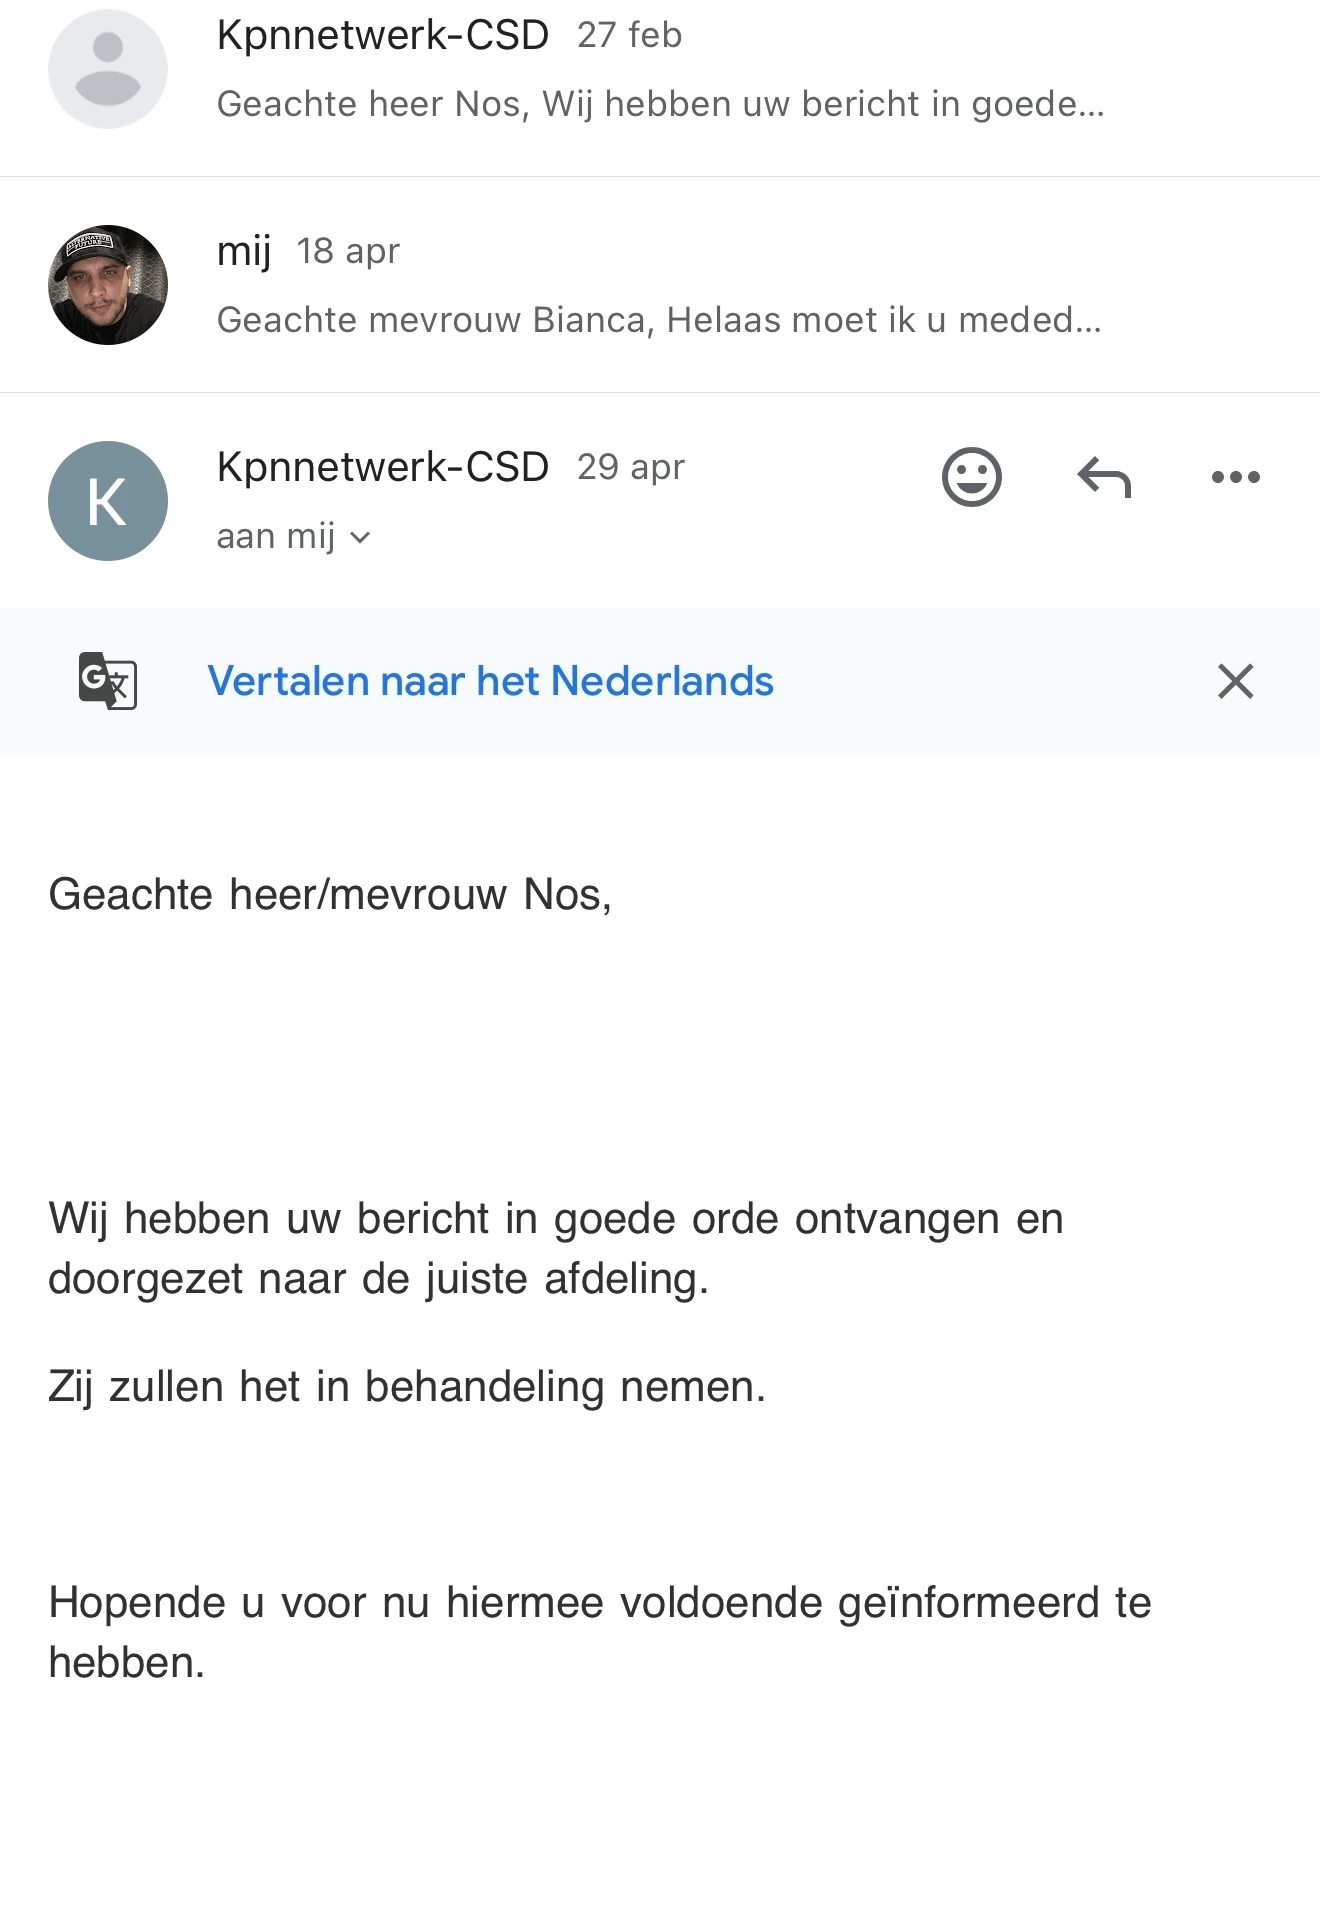Click the paragraph starting with 'Hopende u voor nu'
Screen dimensions: 1320x1913
tap(600, 1632)
